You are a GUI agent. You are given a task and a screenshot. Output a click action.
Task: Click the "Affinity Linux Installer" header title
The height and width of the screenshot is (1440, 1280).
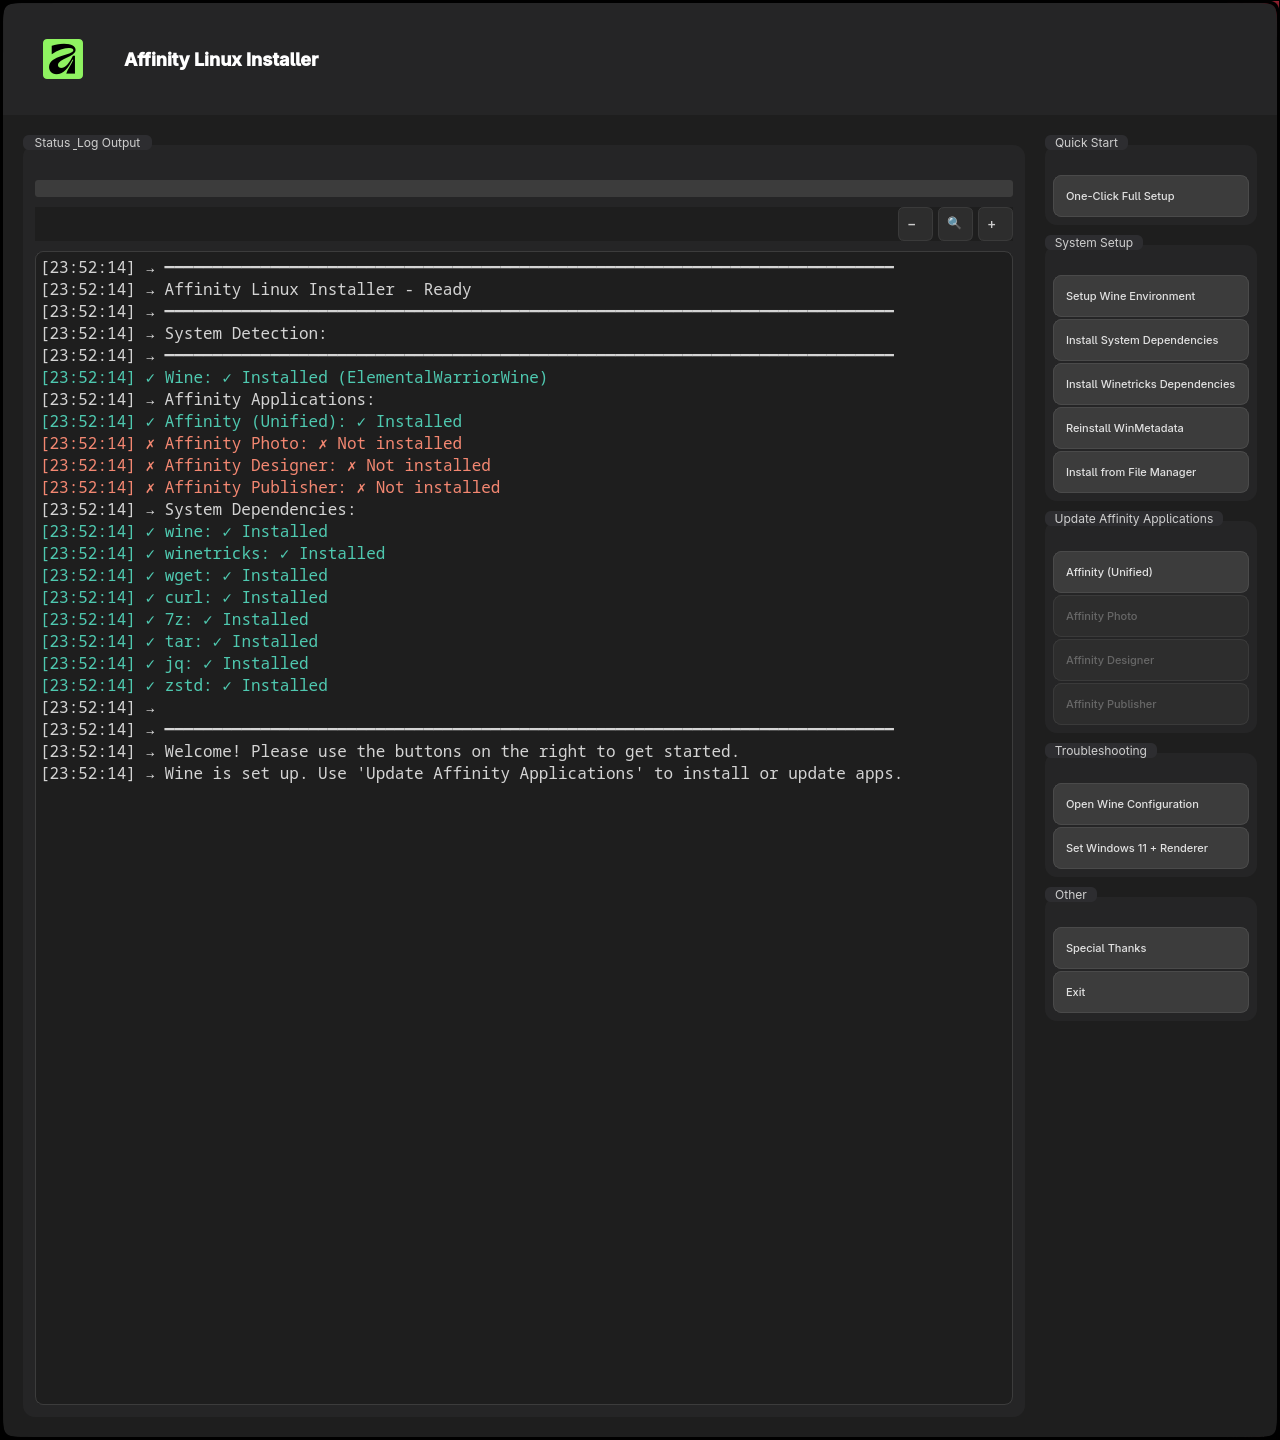[x=221, y=60]
